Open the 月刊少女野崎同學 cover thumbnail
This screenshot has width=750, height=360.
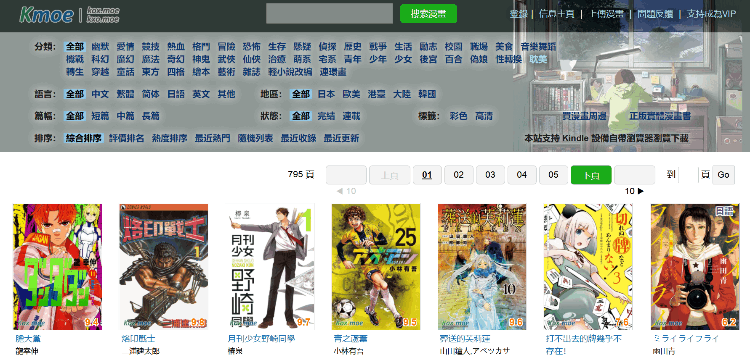coord(270,267)
